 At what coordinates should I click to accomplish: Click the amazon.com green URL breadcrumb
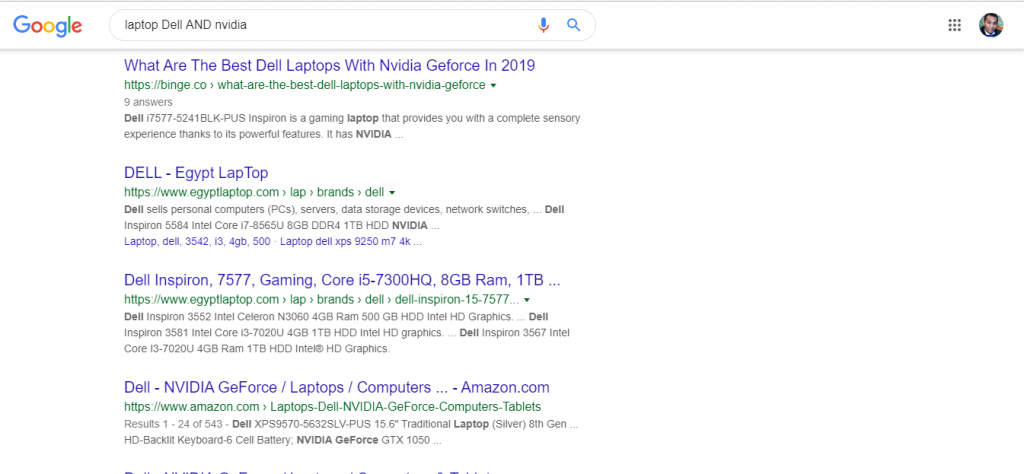(x=332, y=407)
